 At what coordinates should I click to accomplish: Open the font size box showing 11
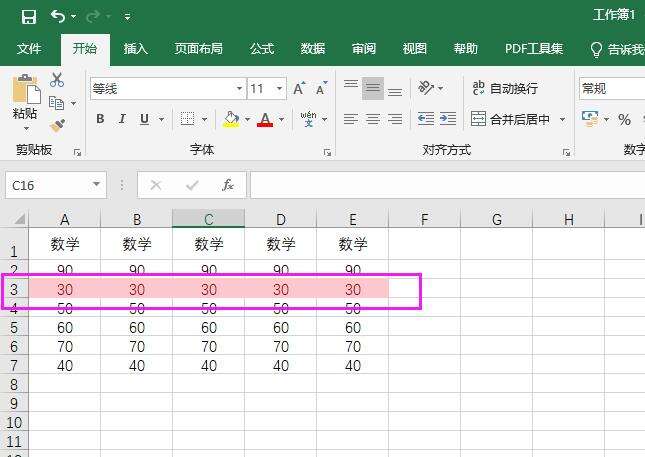coord(267,88)
